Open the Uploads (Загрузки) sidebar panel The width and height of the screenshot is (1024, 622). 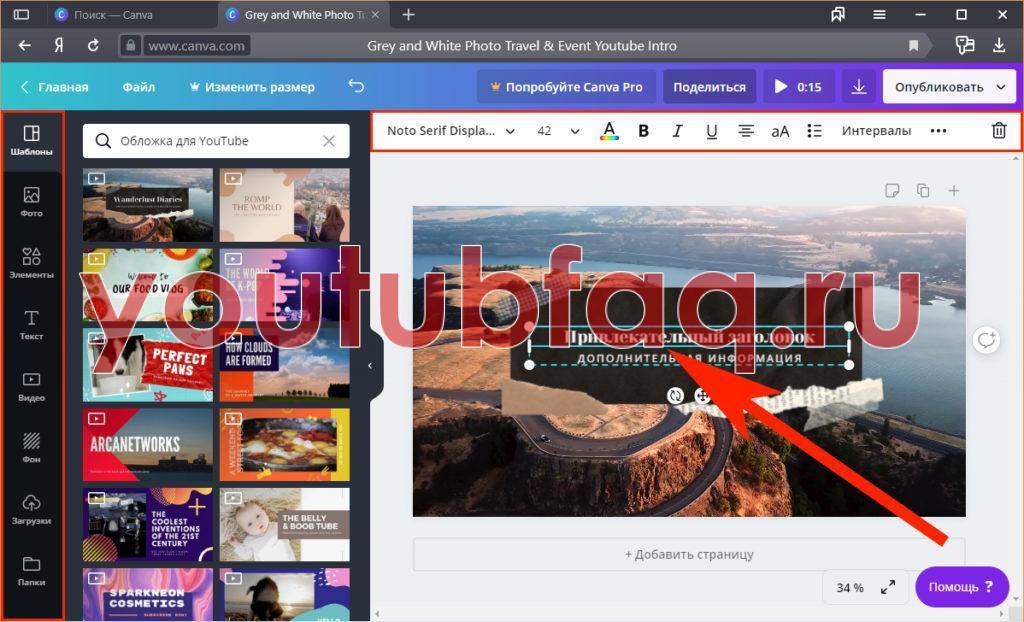coord(32,508)
